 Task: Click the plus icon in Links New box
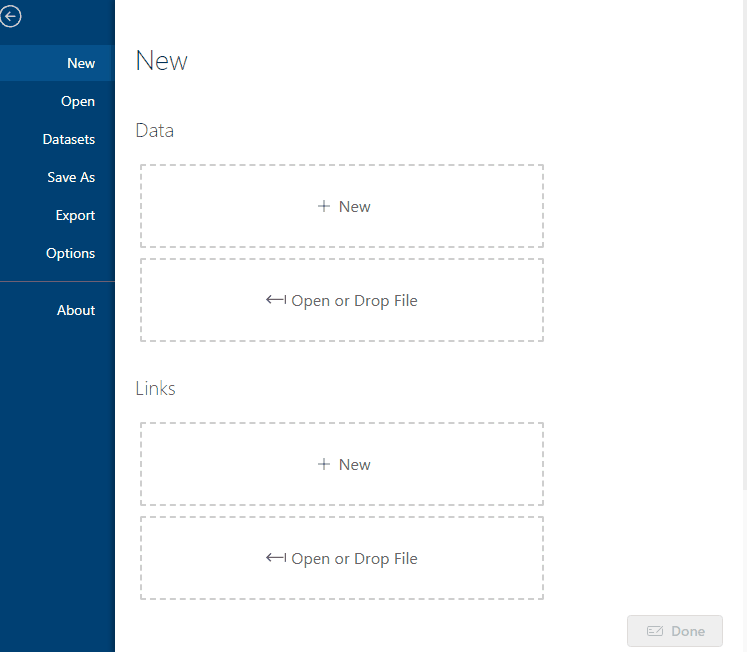[324, 464]
